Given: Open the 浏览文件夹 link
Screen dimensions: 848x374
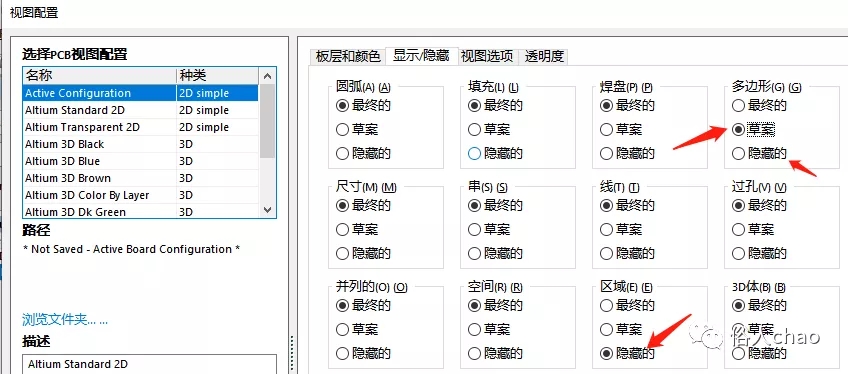Looking at the screenshot, I should coord(65,319).
